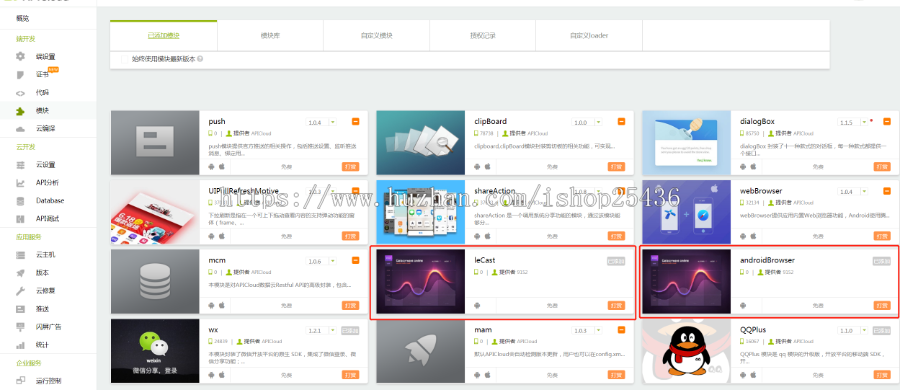Click the Apple icon on dialogBox card
The height and width of the screenshot is (390, 900).
coord(752,167)
